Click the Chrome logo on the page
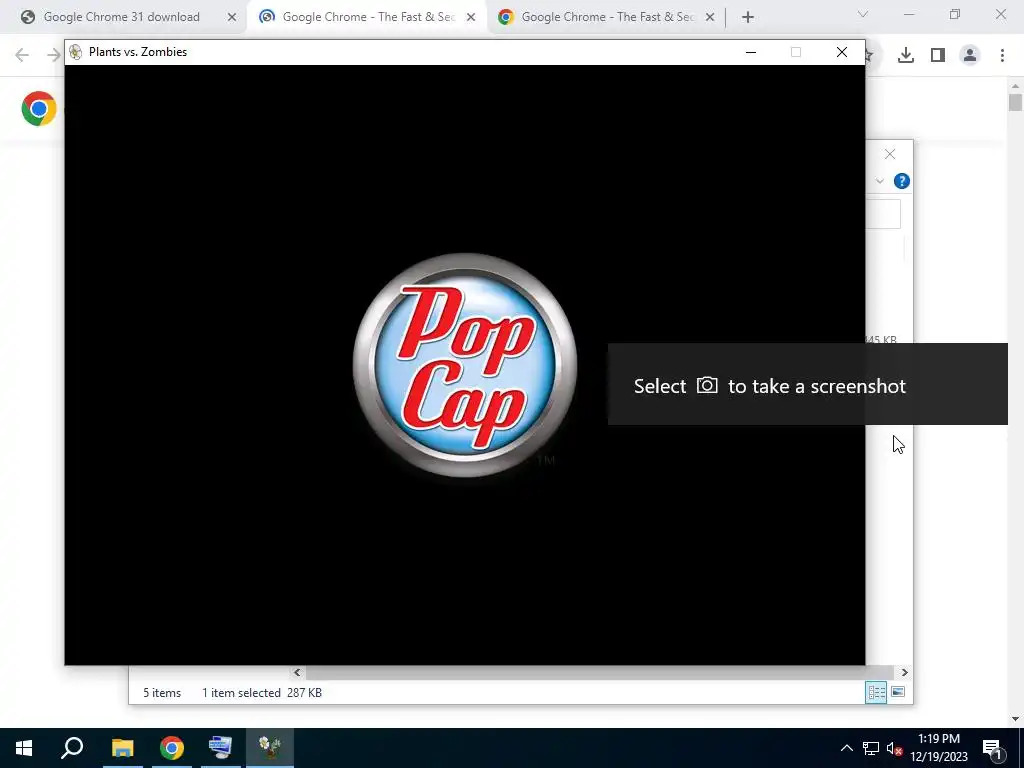 pyautogui.click(x=39, y=108)
